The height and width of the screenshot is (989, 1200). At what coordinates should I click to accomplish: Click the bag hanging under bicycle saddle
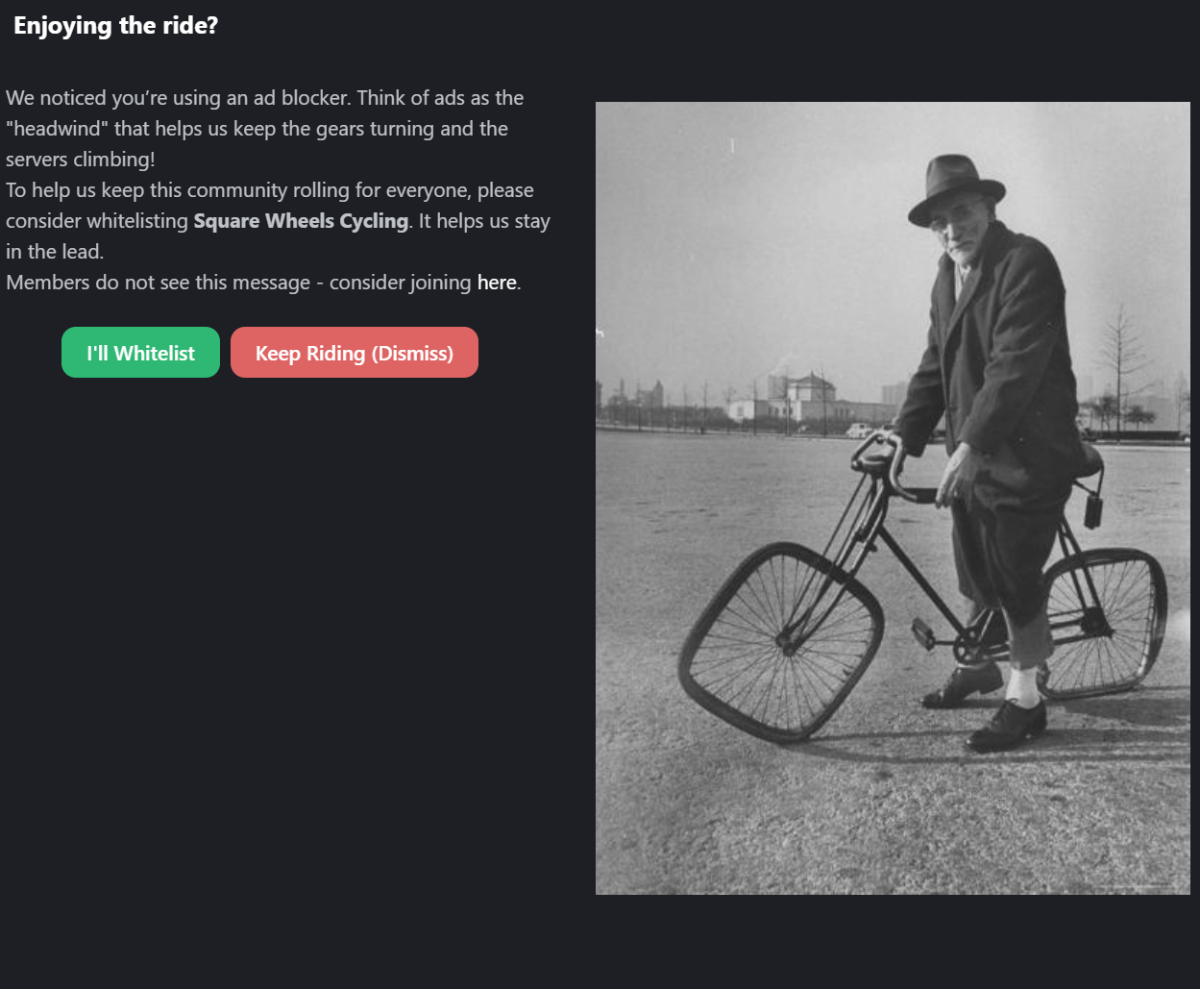[x=1093, y=508]
